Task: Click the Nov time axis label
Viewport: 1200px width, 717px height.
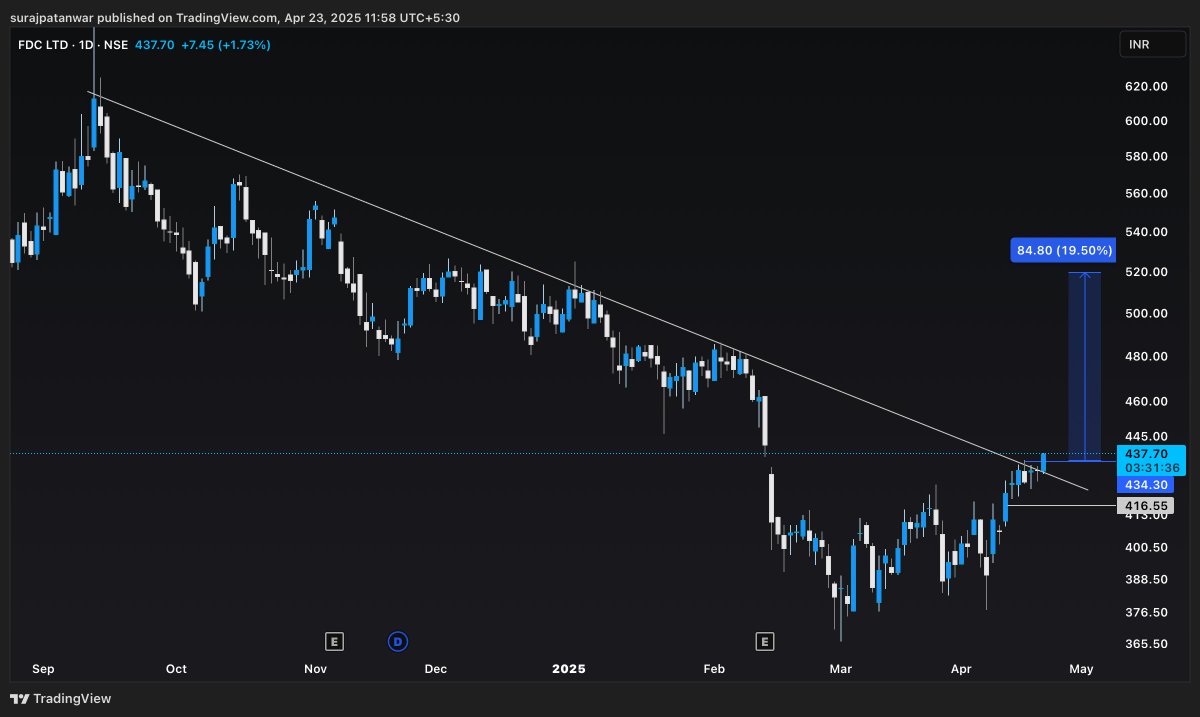Action: [316, 668]
